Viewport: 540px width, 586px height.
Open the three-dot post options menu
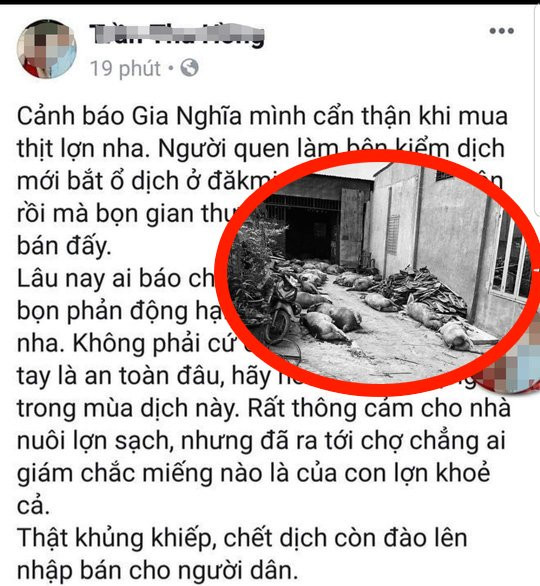point(502,31)
